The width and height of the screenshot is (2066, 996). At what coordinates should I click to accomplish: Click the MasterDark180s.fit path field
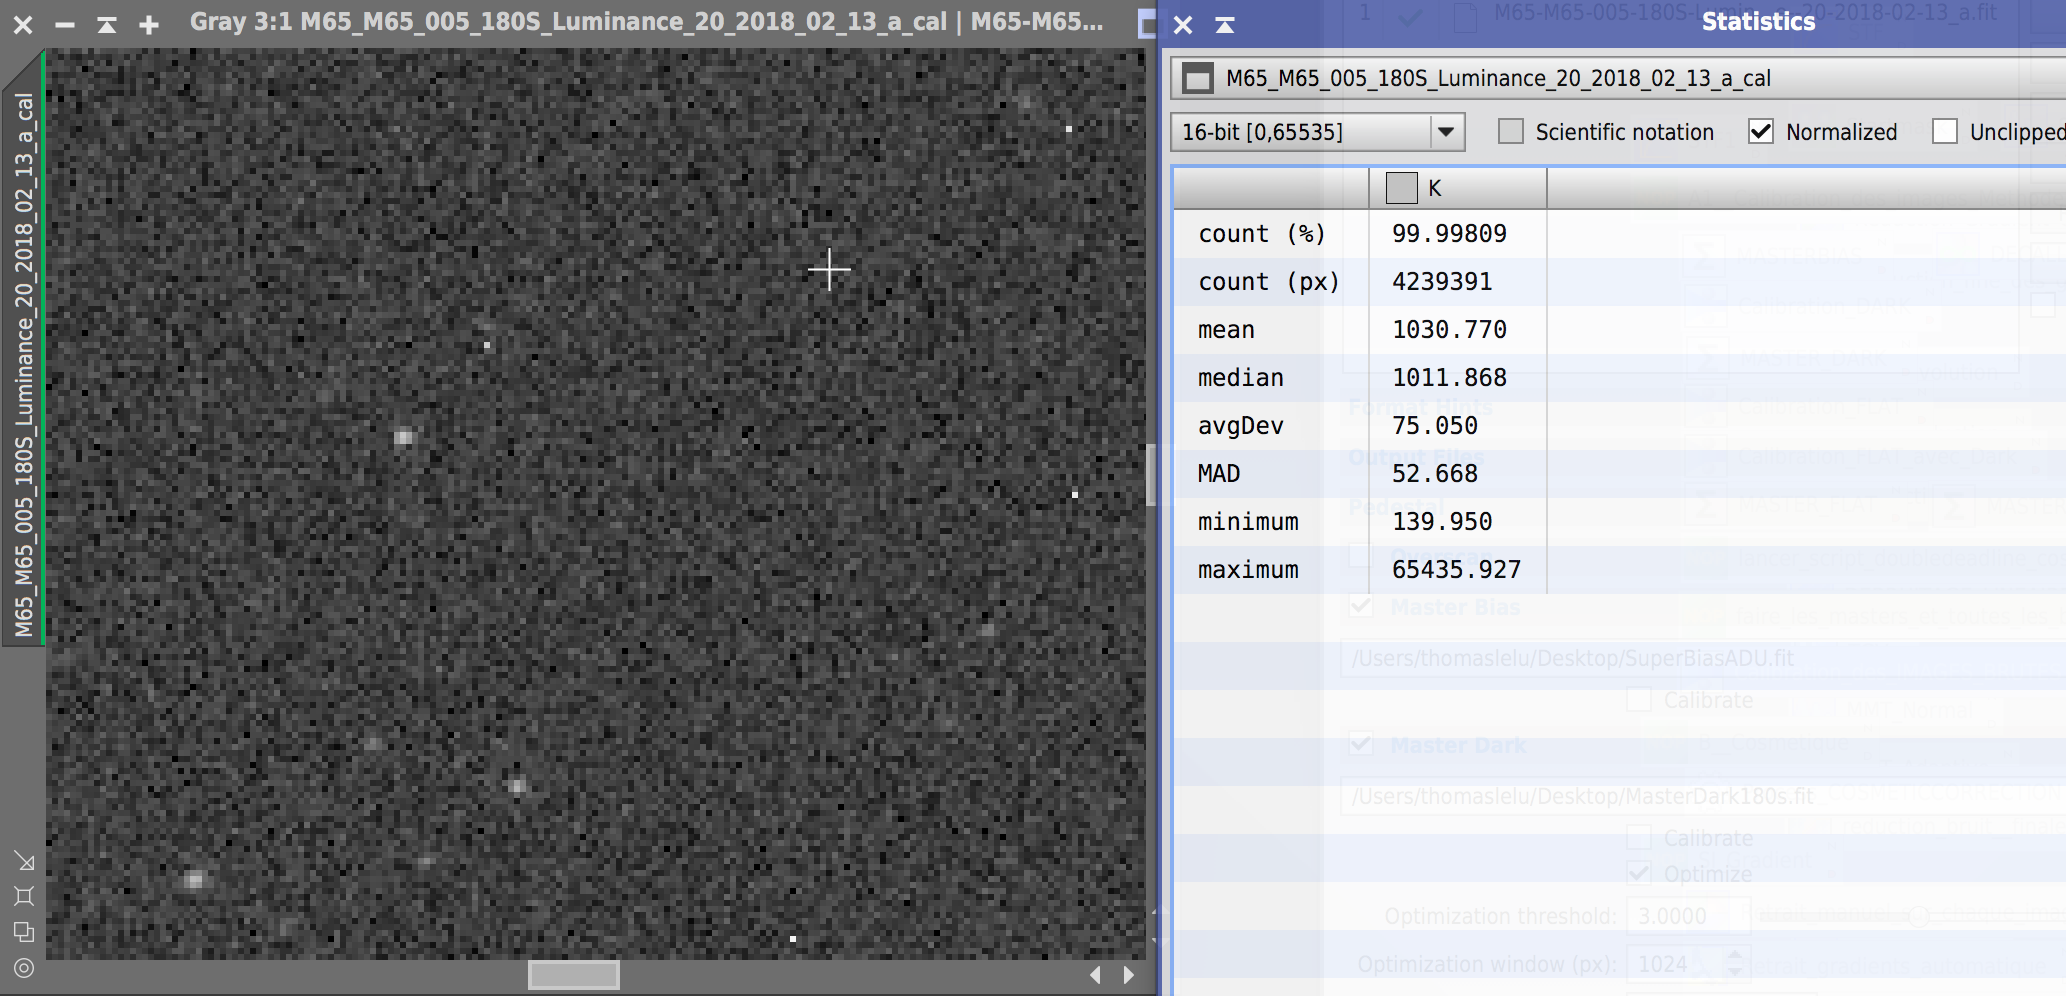coord(1703,796)
